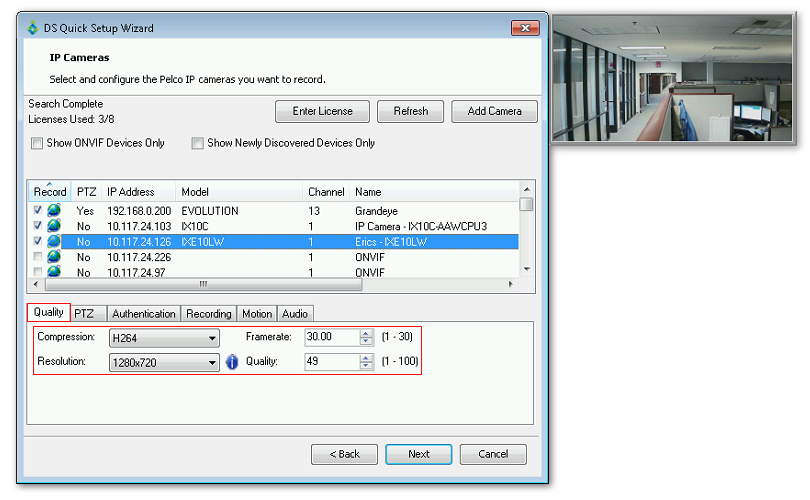Click the DS Quick Setup Wizard title icon
The height and width of the screenshot is (500, 810).
click(x=31, y=28)
